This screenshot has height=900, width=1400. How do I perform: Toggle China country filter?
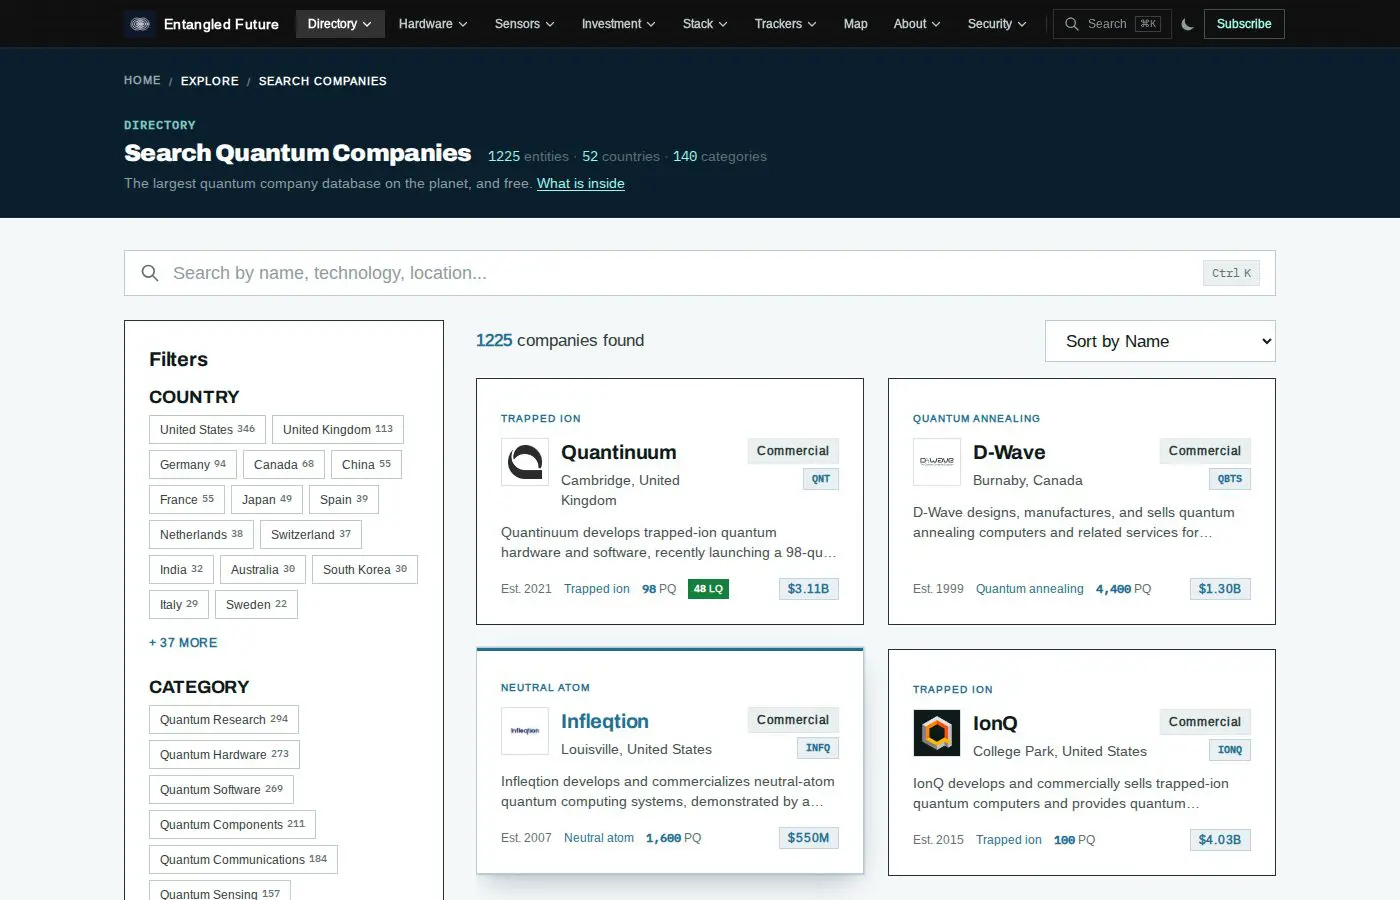click(x=366, y=465)
